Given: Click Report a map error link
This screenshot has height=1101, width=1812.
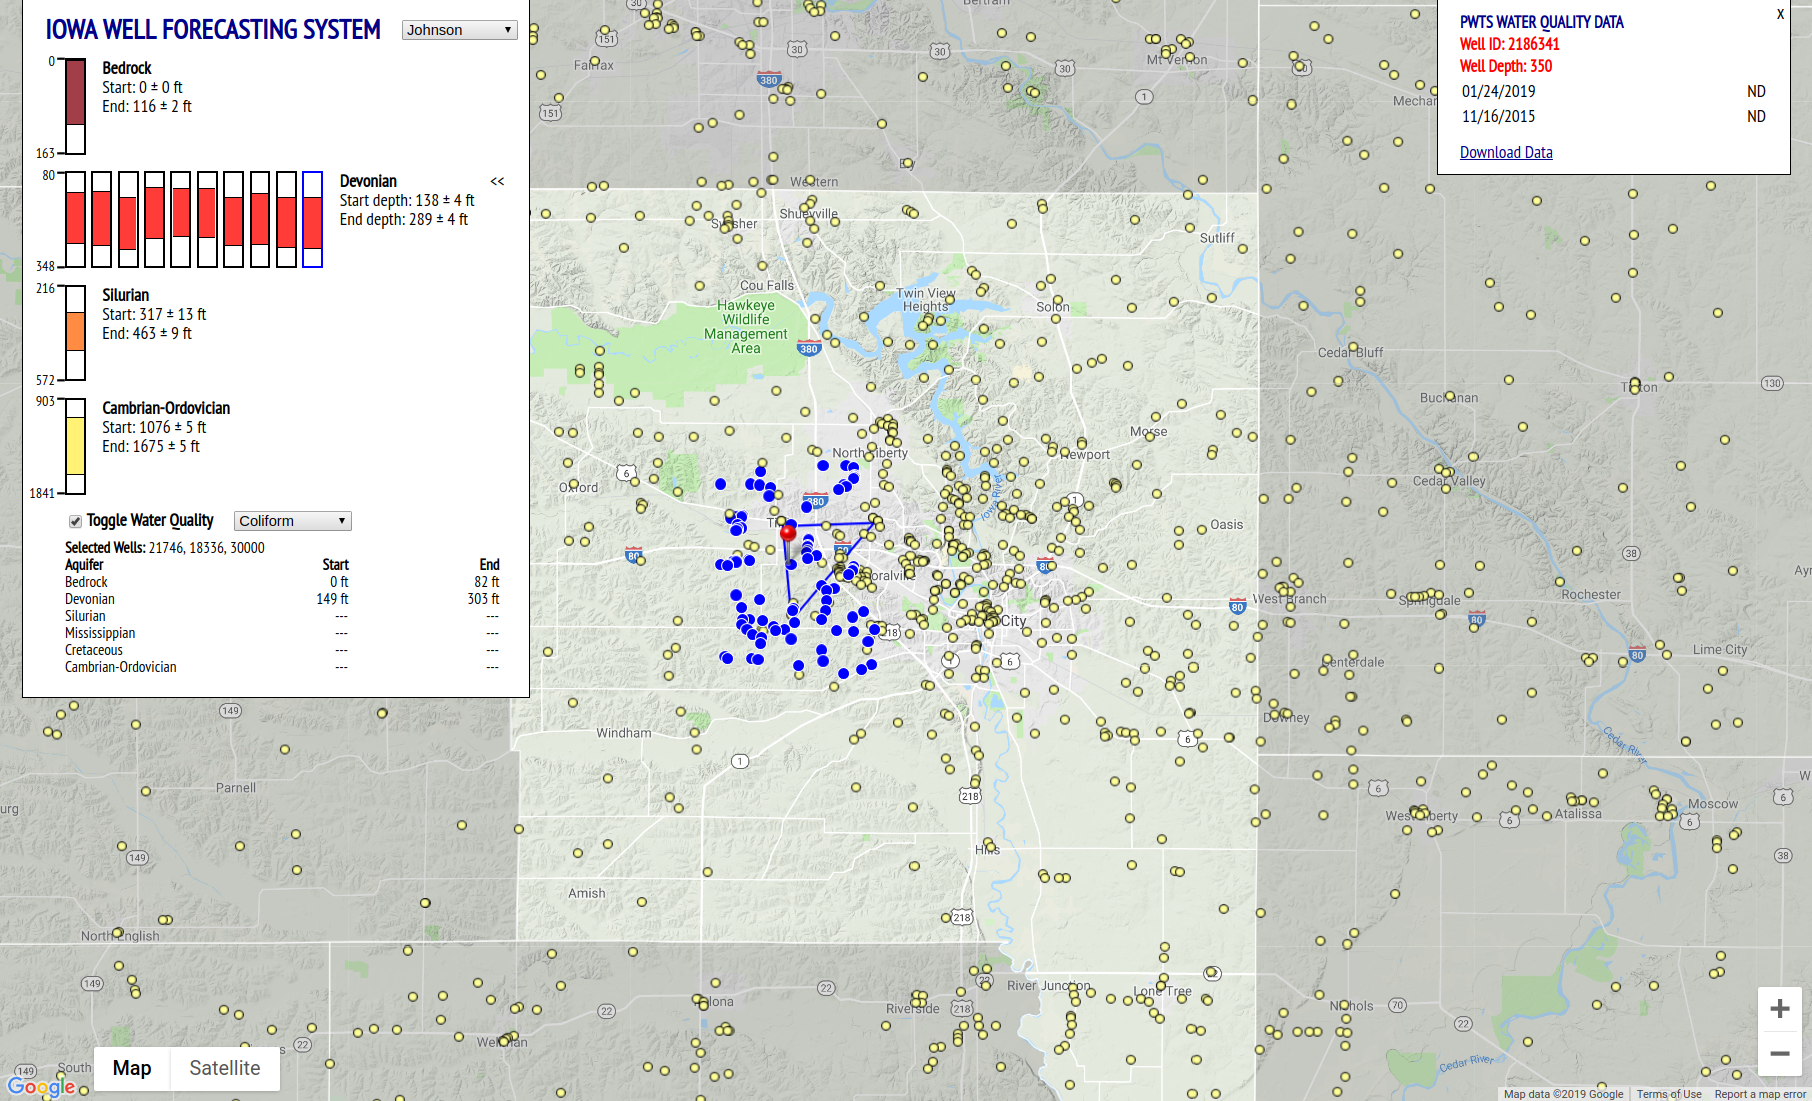Looking at the screenshot, I should coord(1759,1094).
